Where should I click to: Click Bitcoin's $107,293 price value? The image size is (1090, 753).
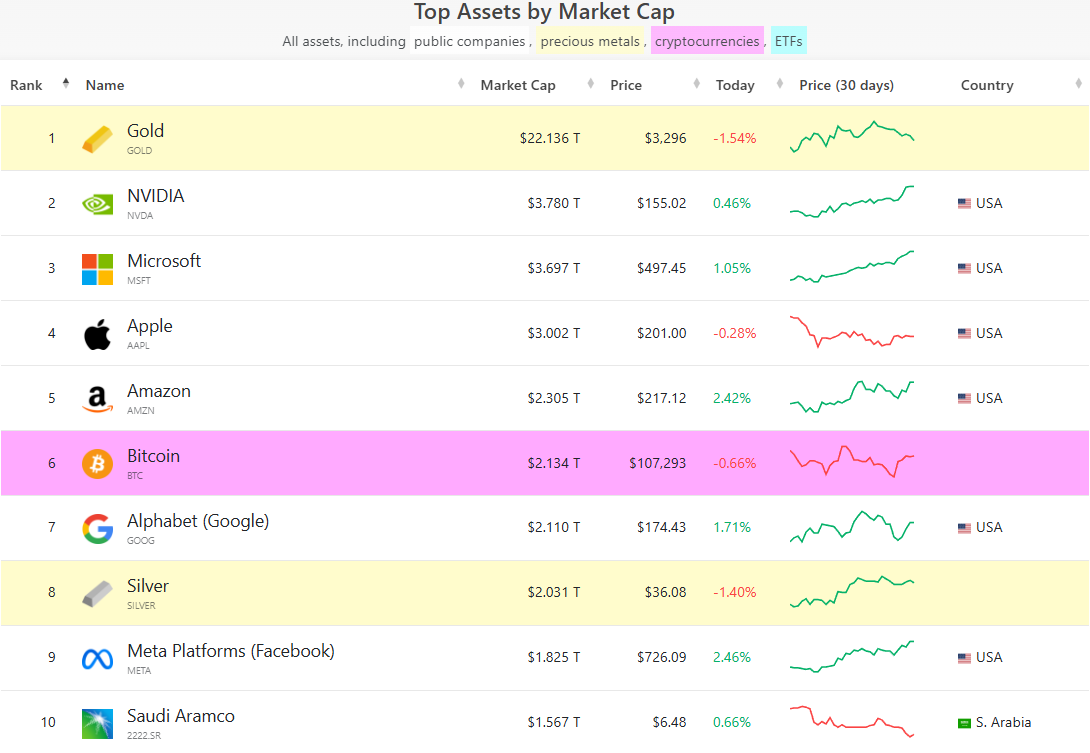point(658,463)
